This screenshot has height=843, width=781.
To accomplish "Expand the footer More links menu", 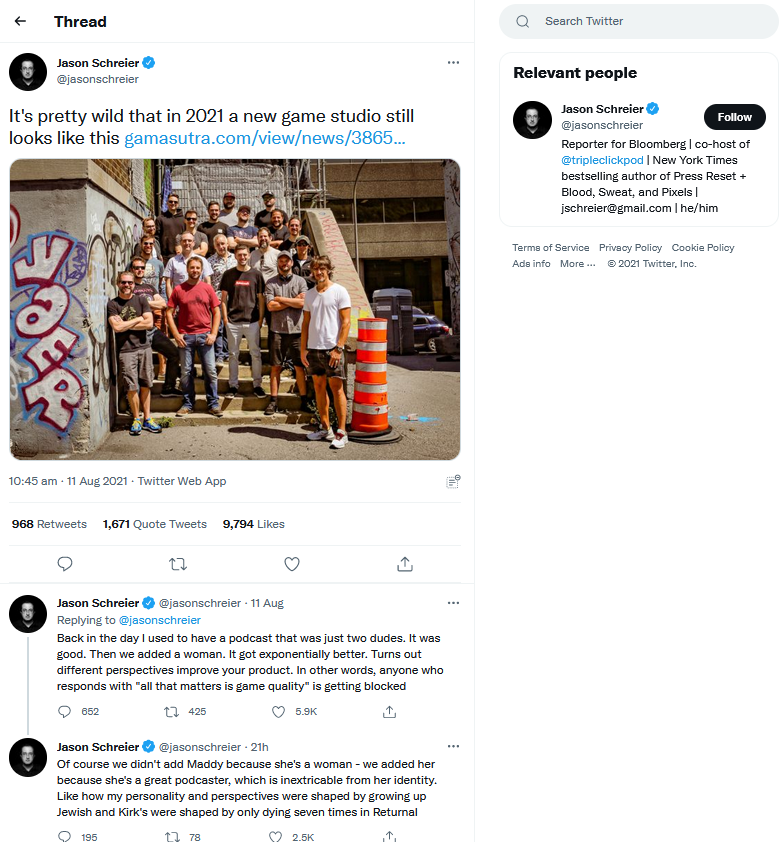I will (x=578, y=264).
